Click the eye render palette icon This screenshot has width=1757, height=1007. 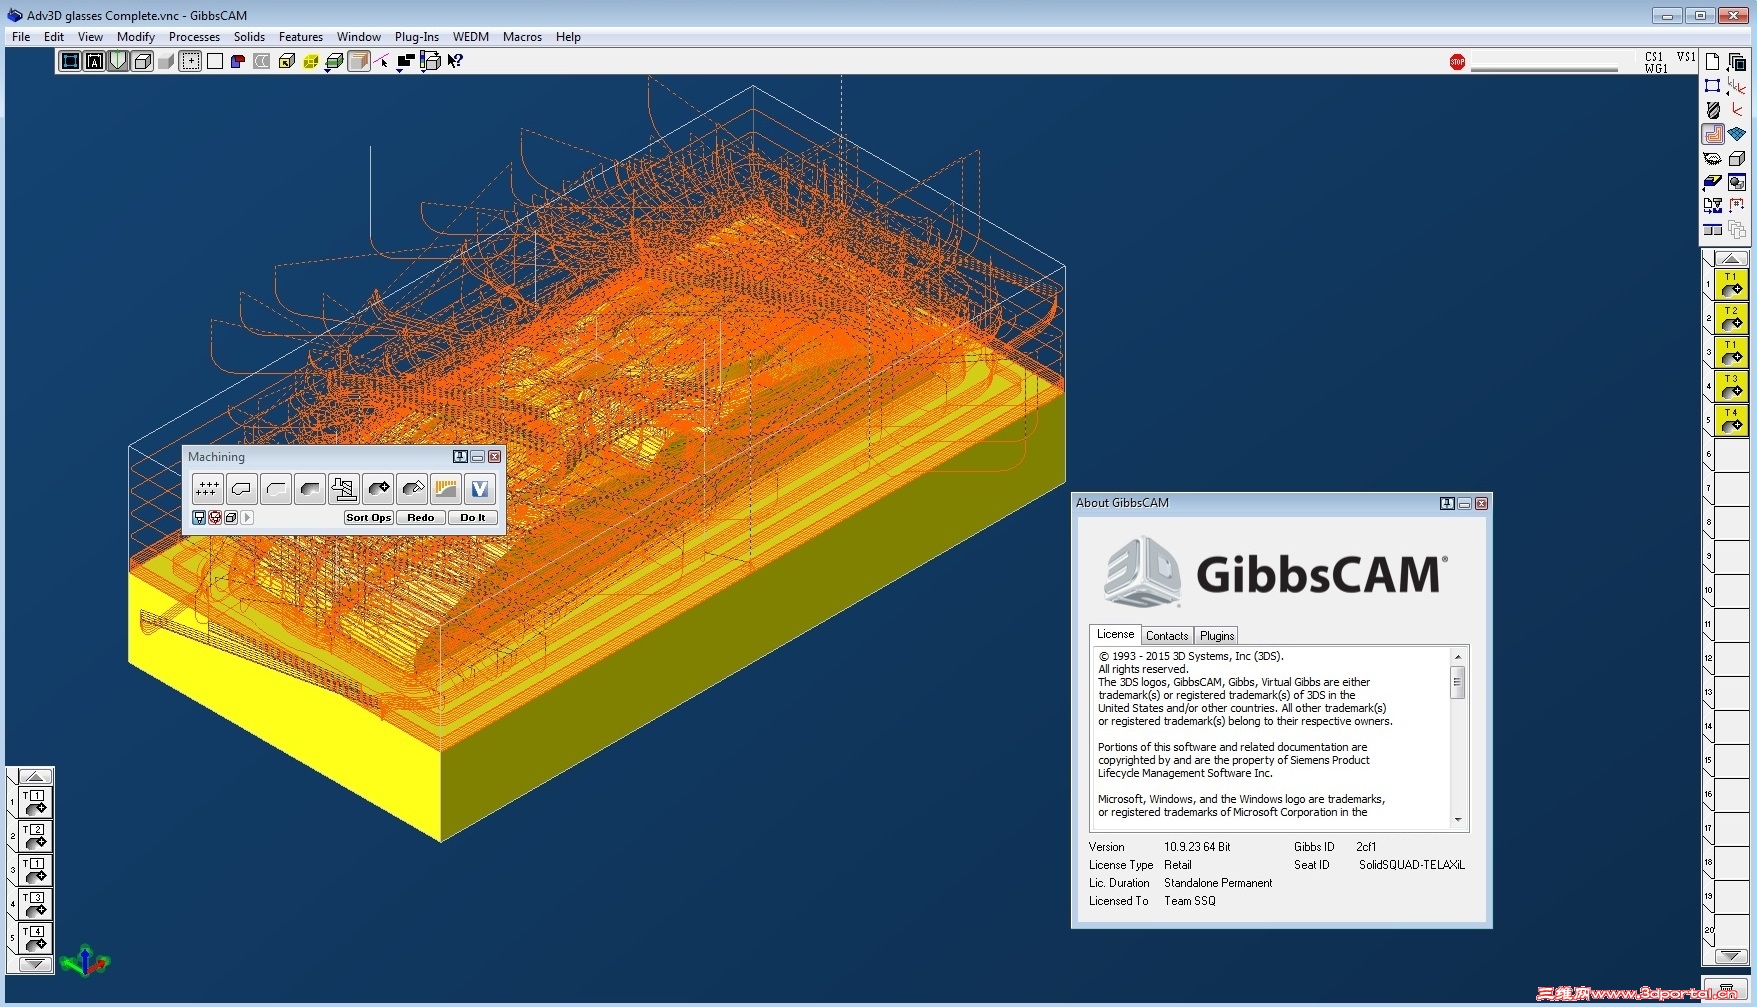pos(1713,158)
